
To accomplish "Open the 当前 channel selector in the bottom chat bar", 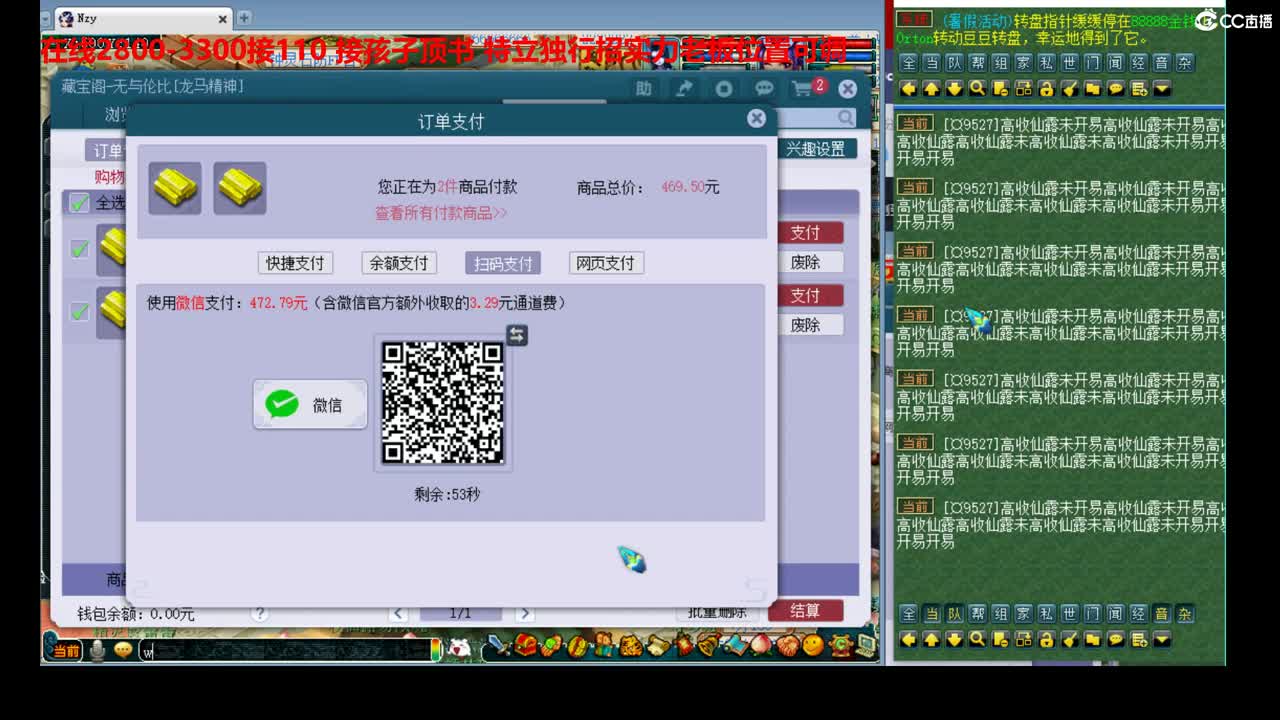I will click(64, 650).
